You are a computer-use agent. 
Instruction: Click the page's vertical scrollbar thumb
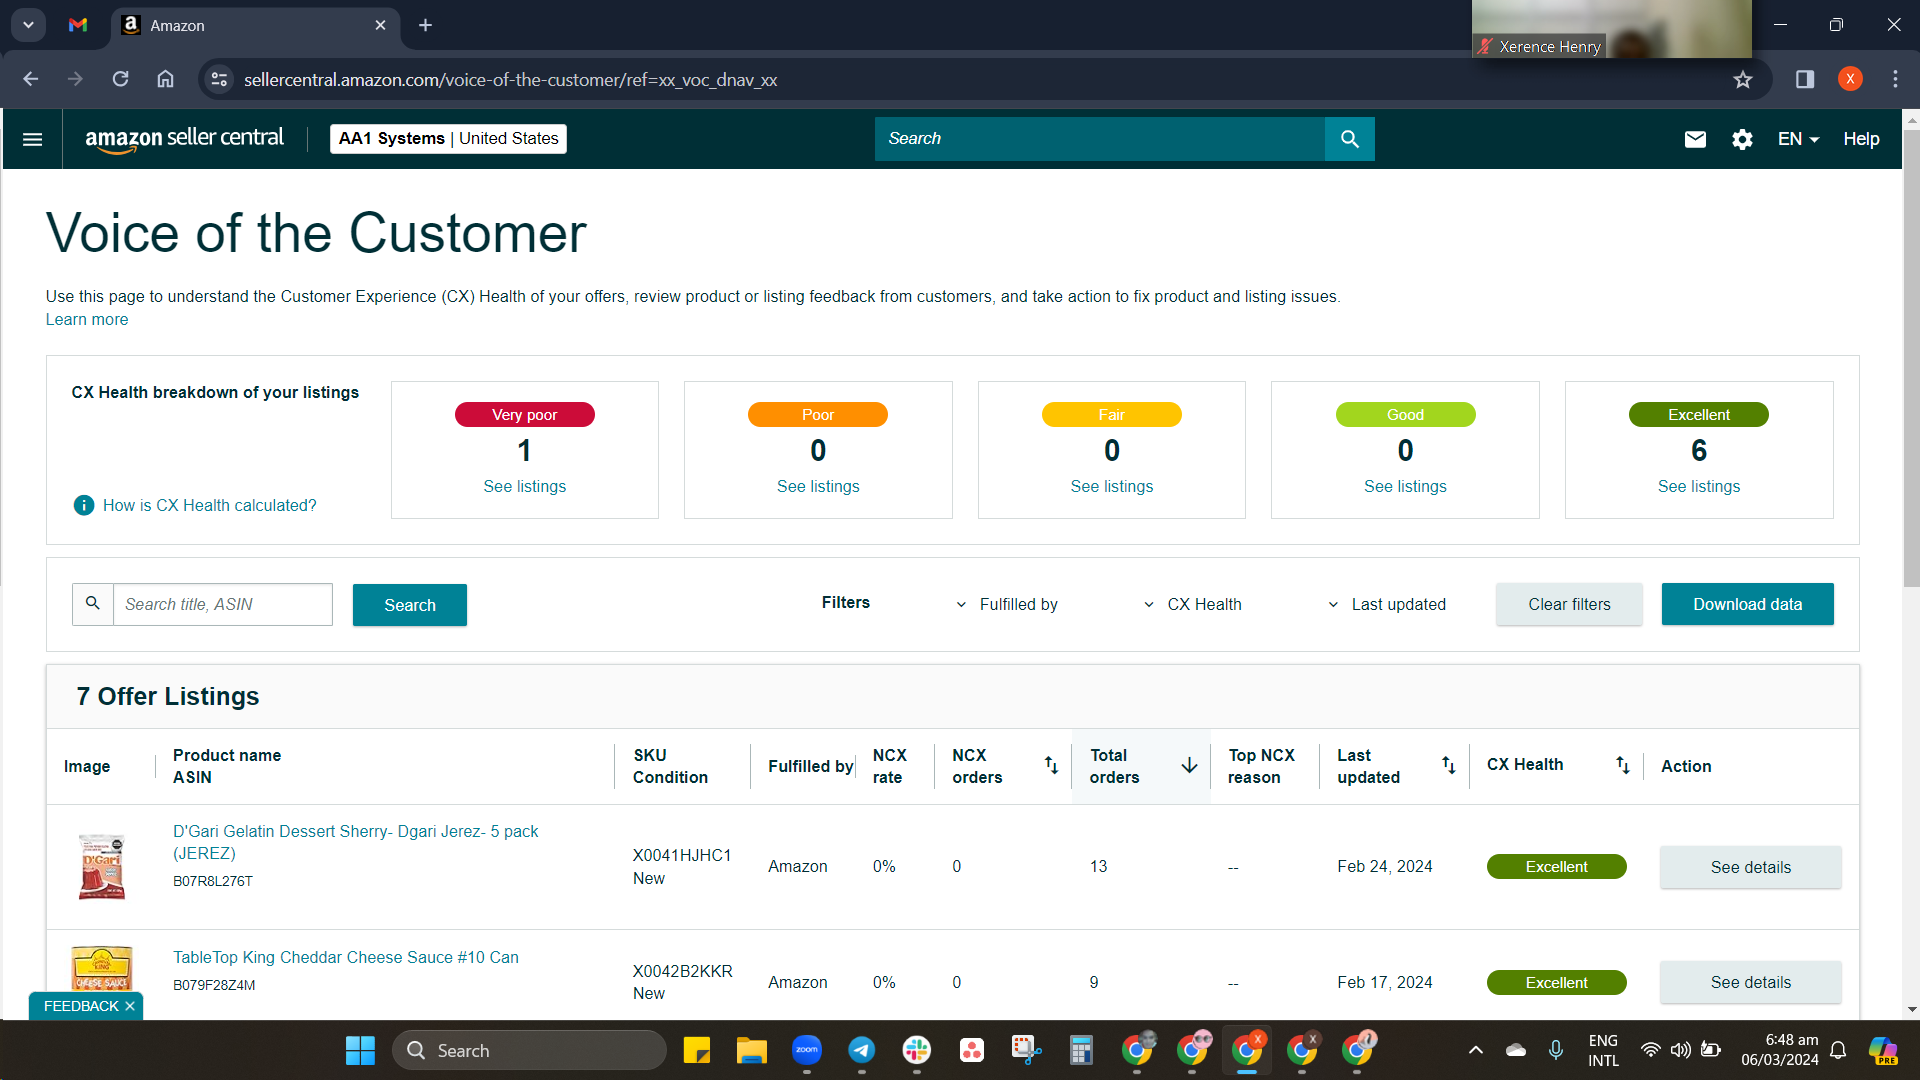point(1911,358)
